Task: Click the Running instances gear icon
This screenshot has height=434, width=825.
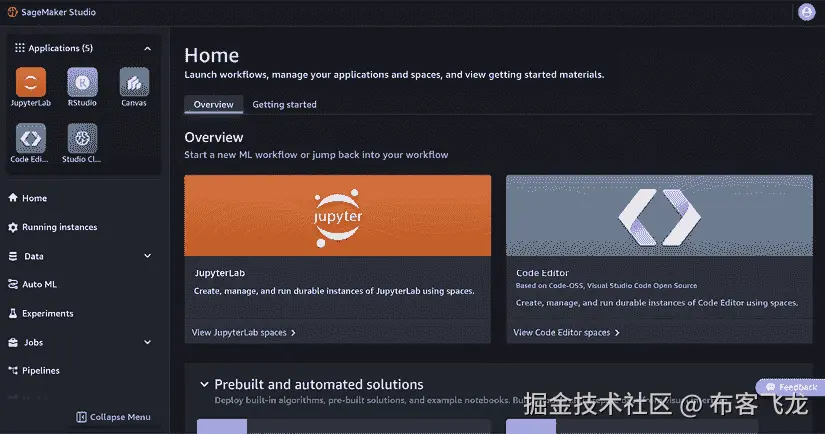Action: 13,227
